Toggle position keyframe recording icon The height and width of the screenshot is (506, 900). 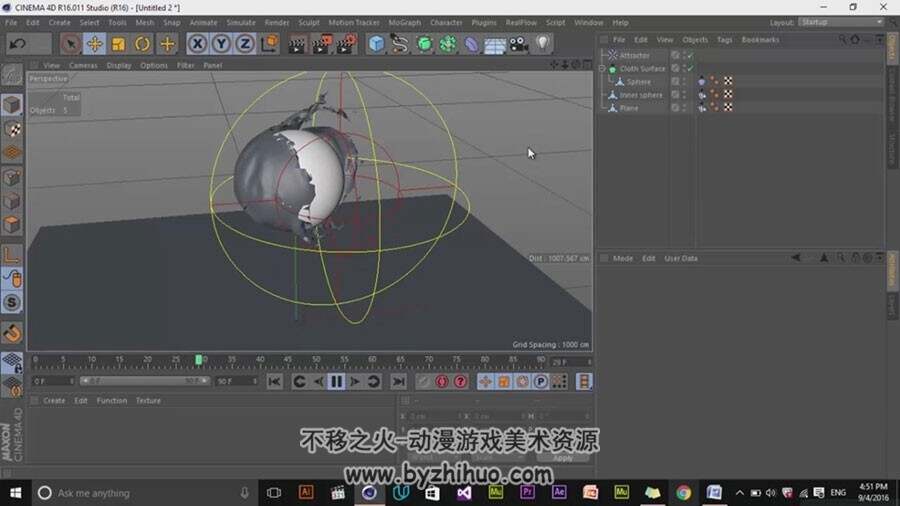coord(486,382)
